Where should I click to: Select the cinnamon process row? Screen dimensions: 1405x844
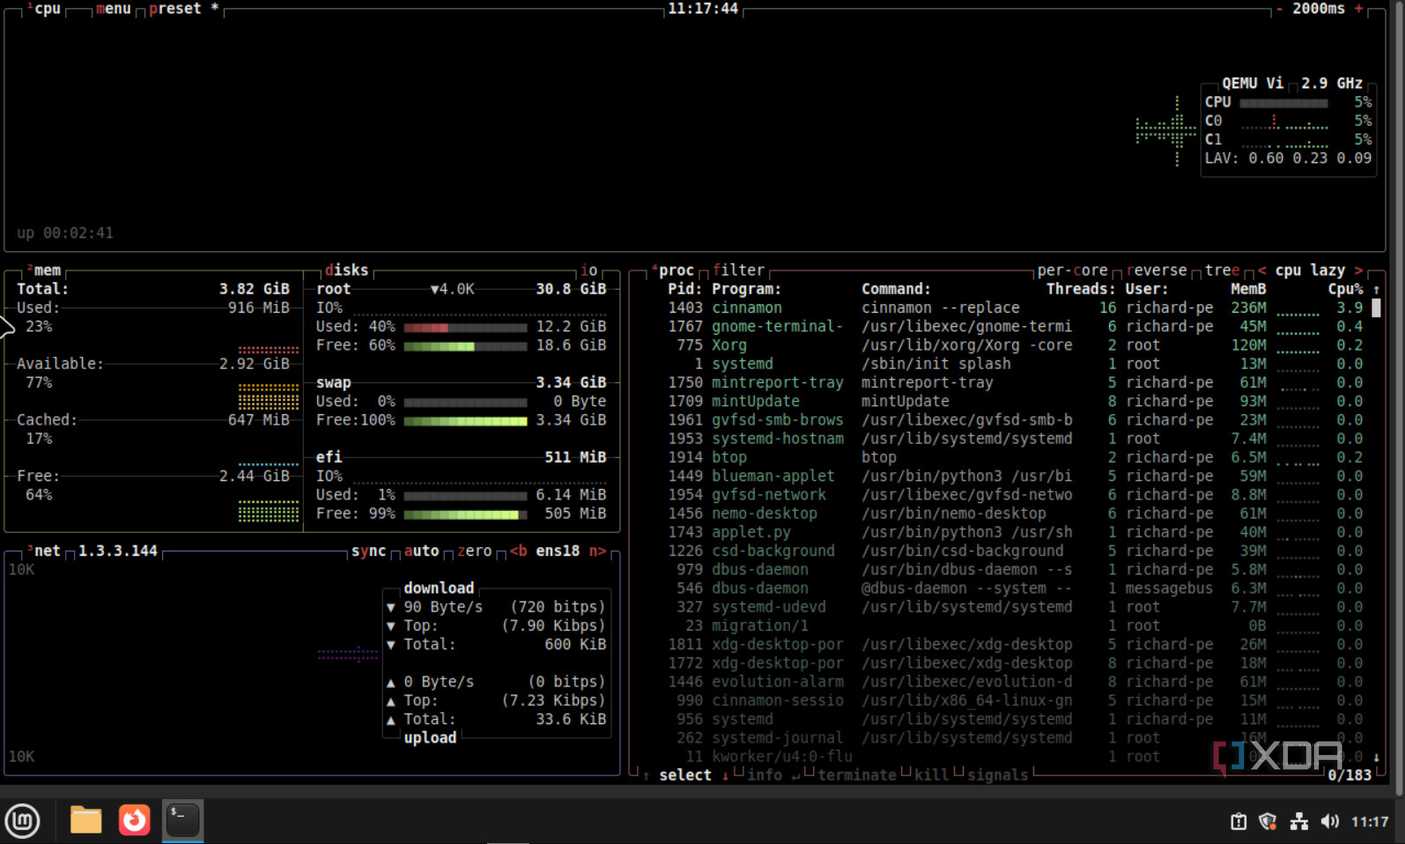tap(1016, 308)
